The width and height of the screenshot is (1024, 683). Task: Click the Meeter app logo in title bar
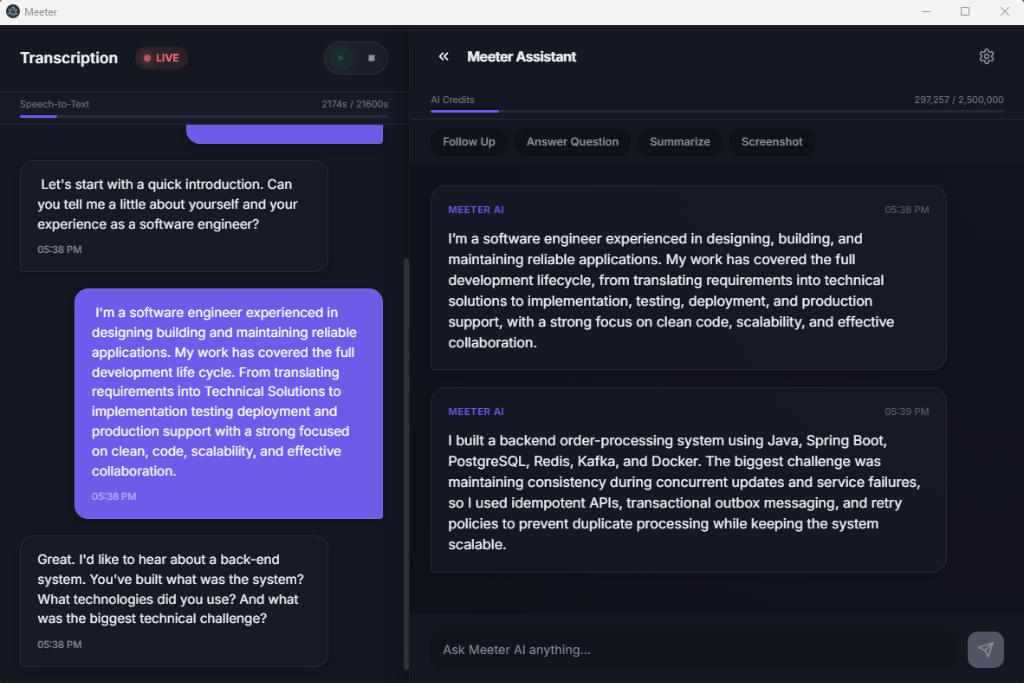click(x=12, y=12)
